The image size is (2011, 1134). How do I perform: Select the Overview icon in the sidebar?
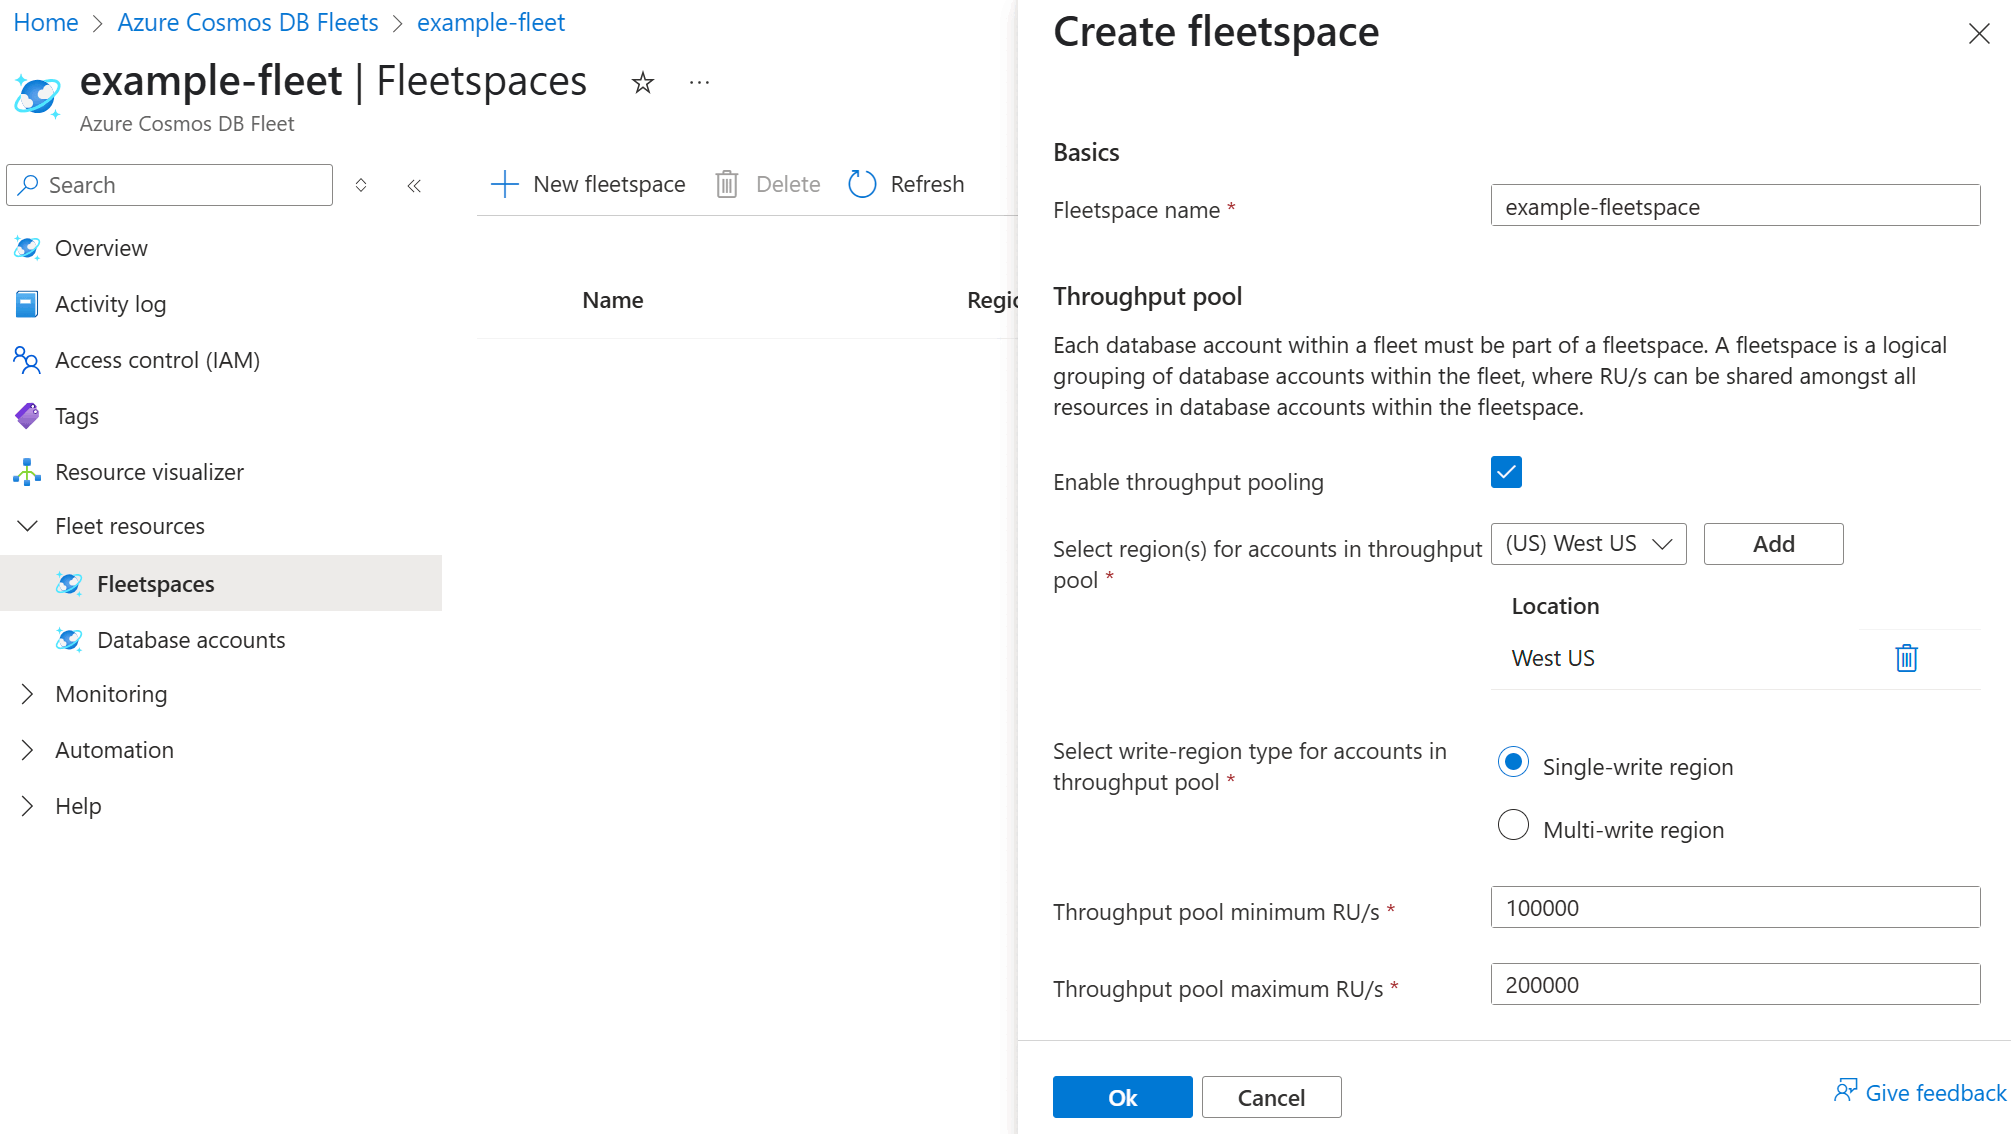click(26, 248)
